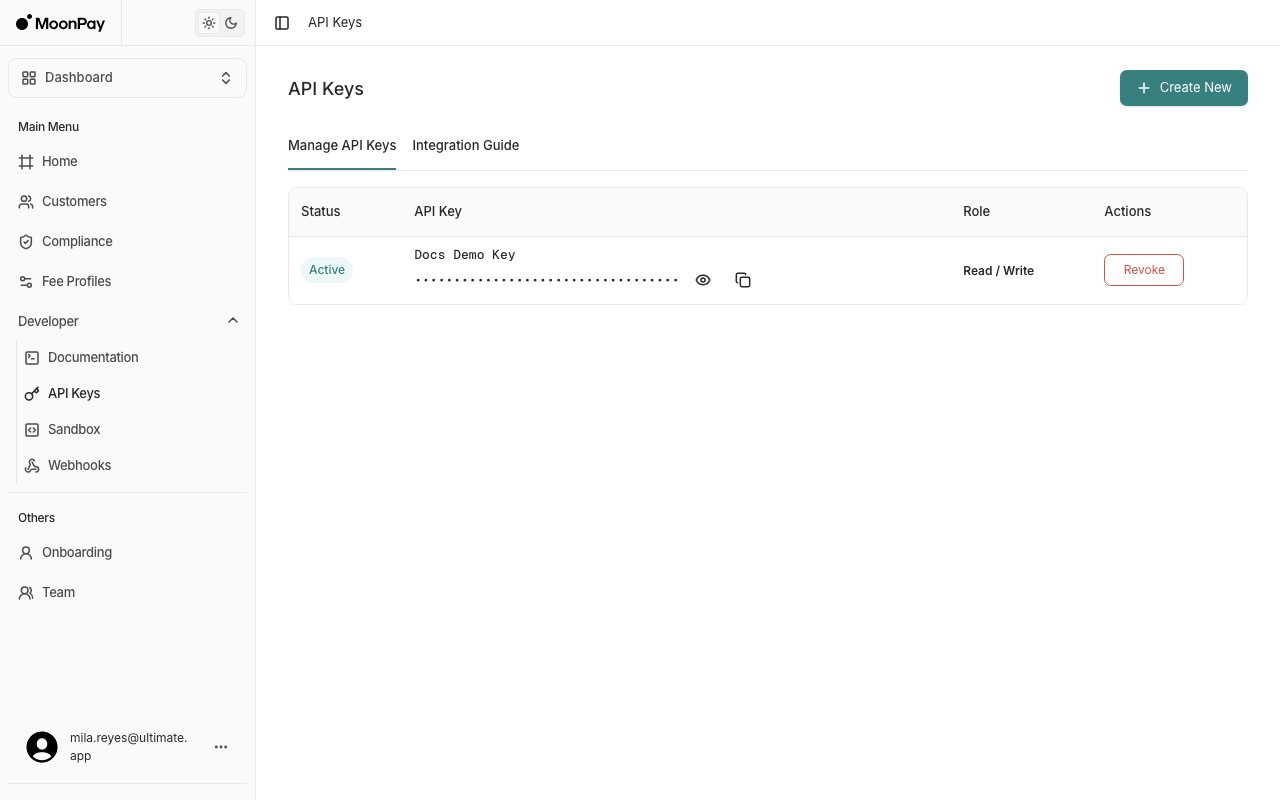The width and height of the screenshot is (1280, 800).
Task: Click the Onboarding person icon
Action: (26, 552)
